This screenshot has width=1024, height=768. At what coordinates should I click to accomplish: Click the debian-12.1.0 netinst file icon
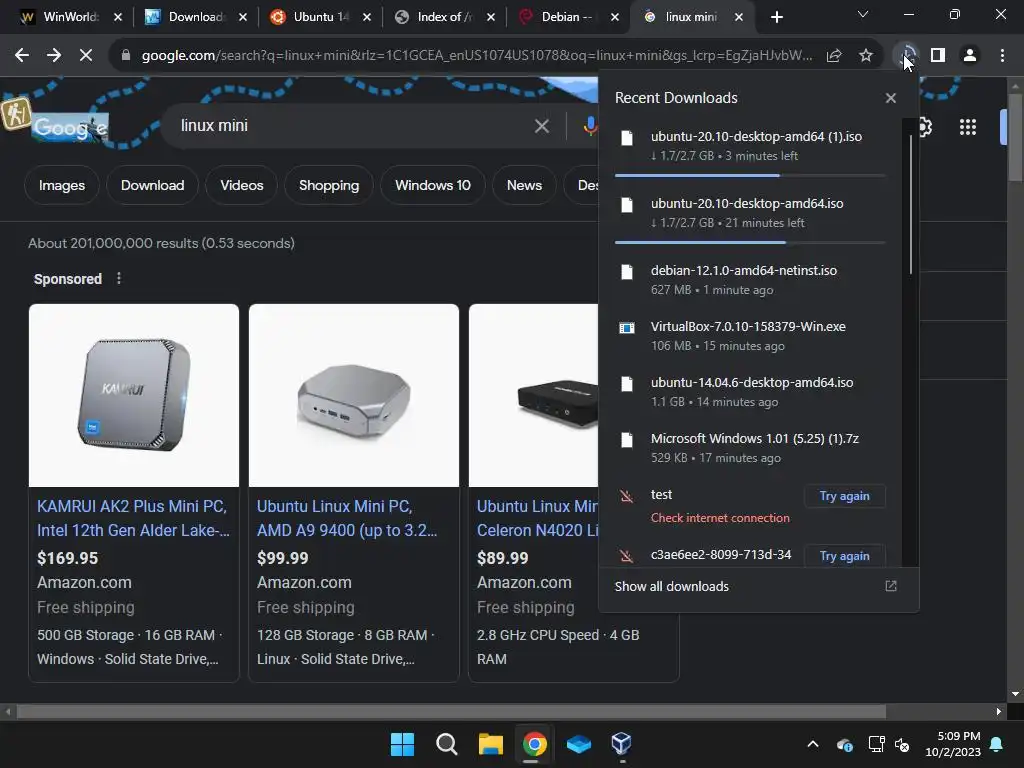click(x=626, y=272)
